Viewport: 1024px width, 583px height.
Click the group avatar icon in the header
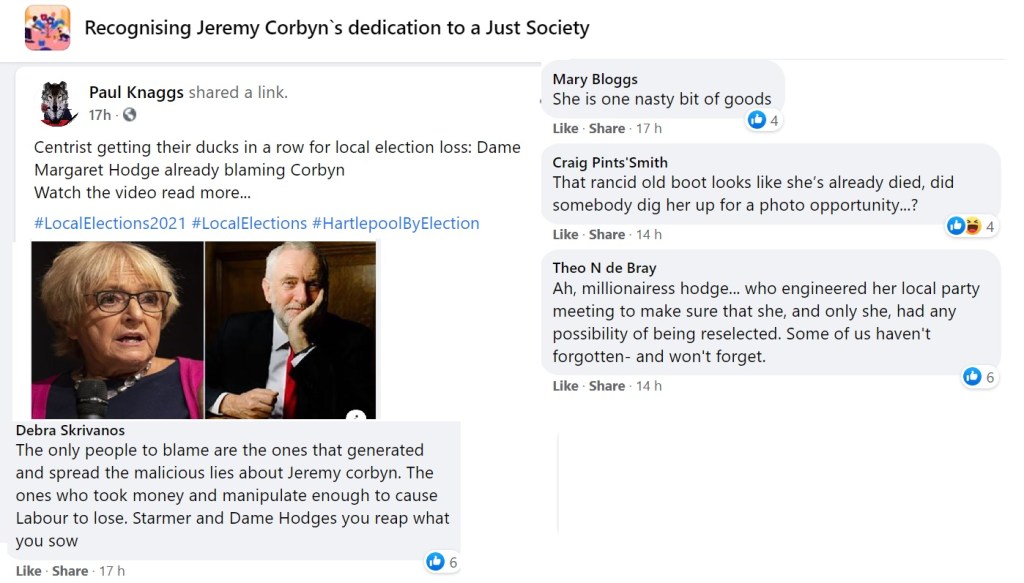47,28
